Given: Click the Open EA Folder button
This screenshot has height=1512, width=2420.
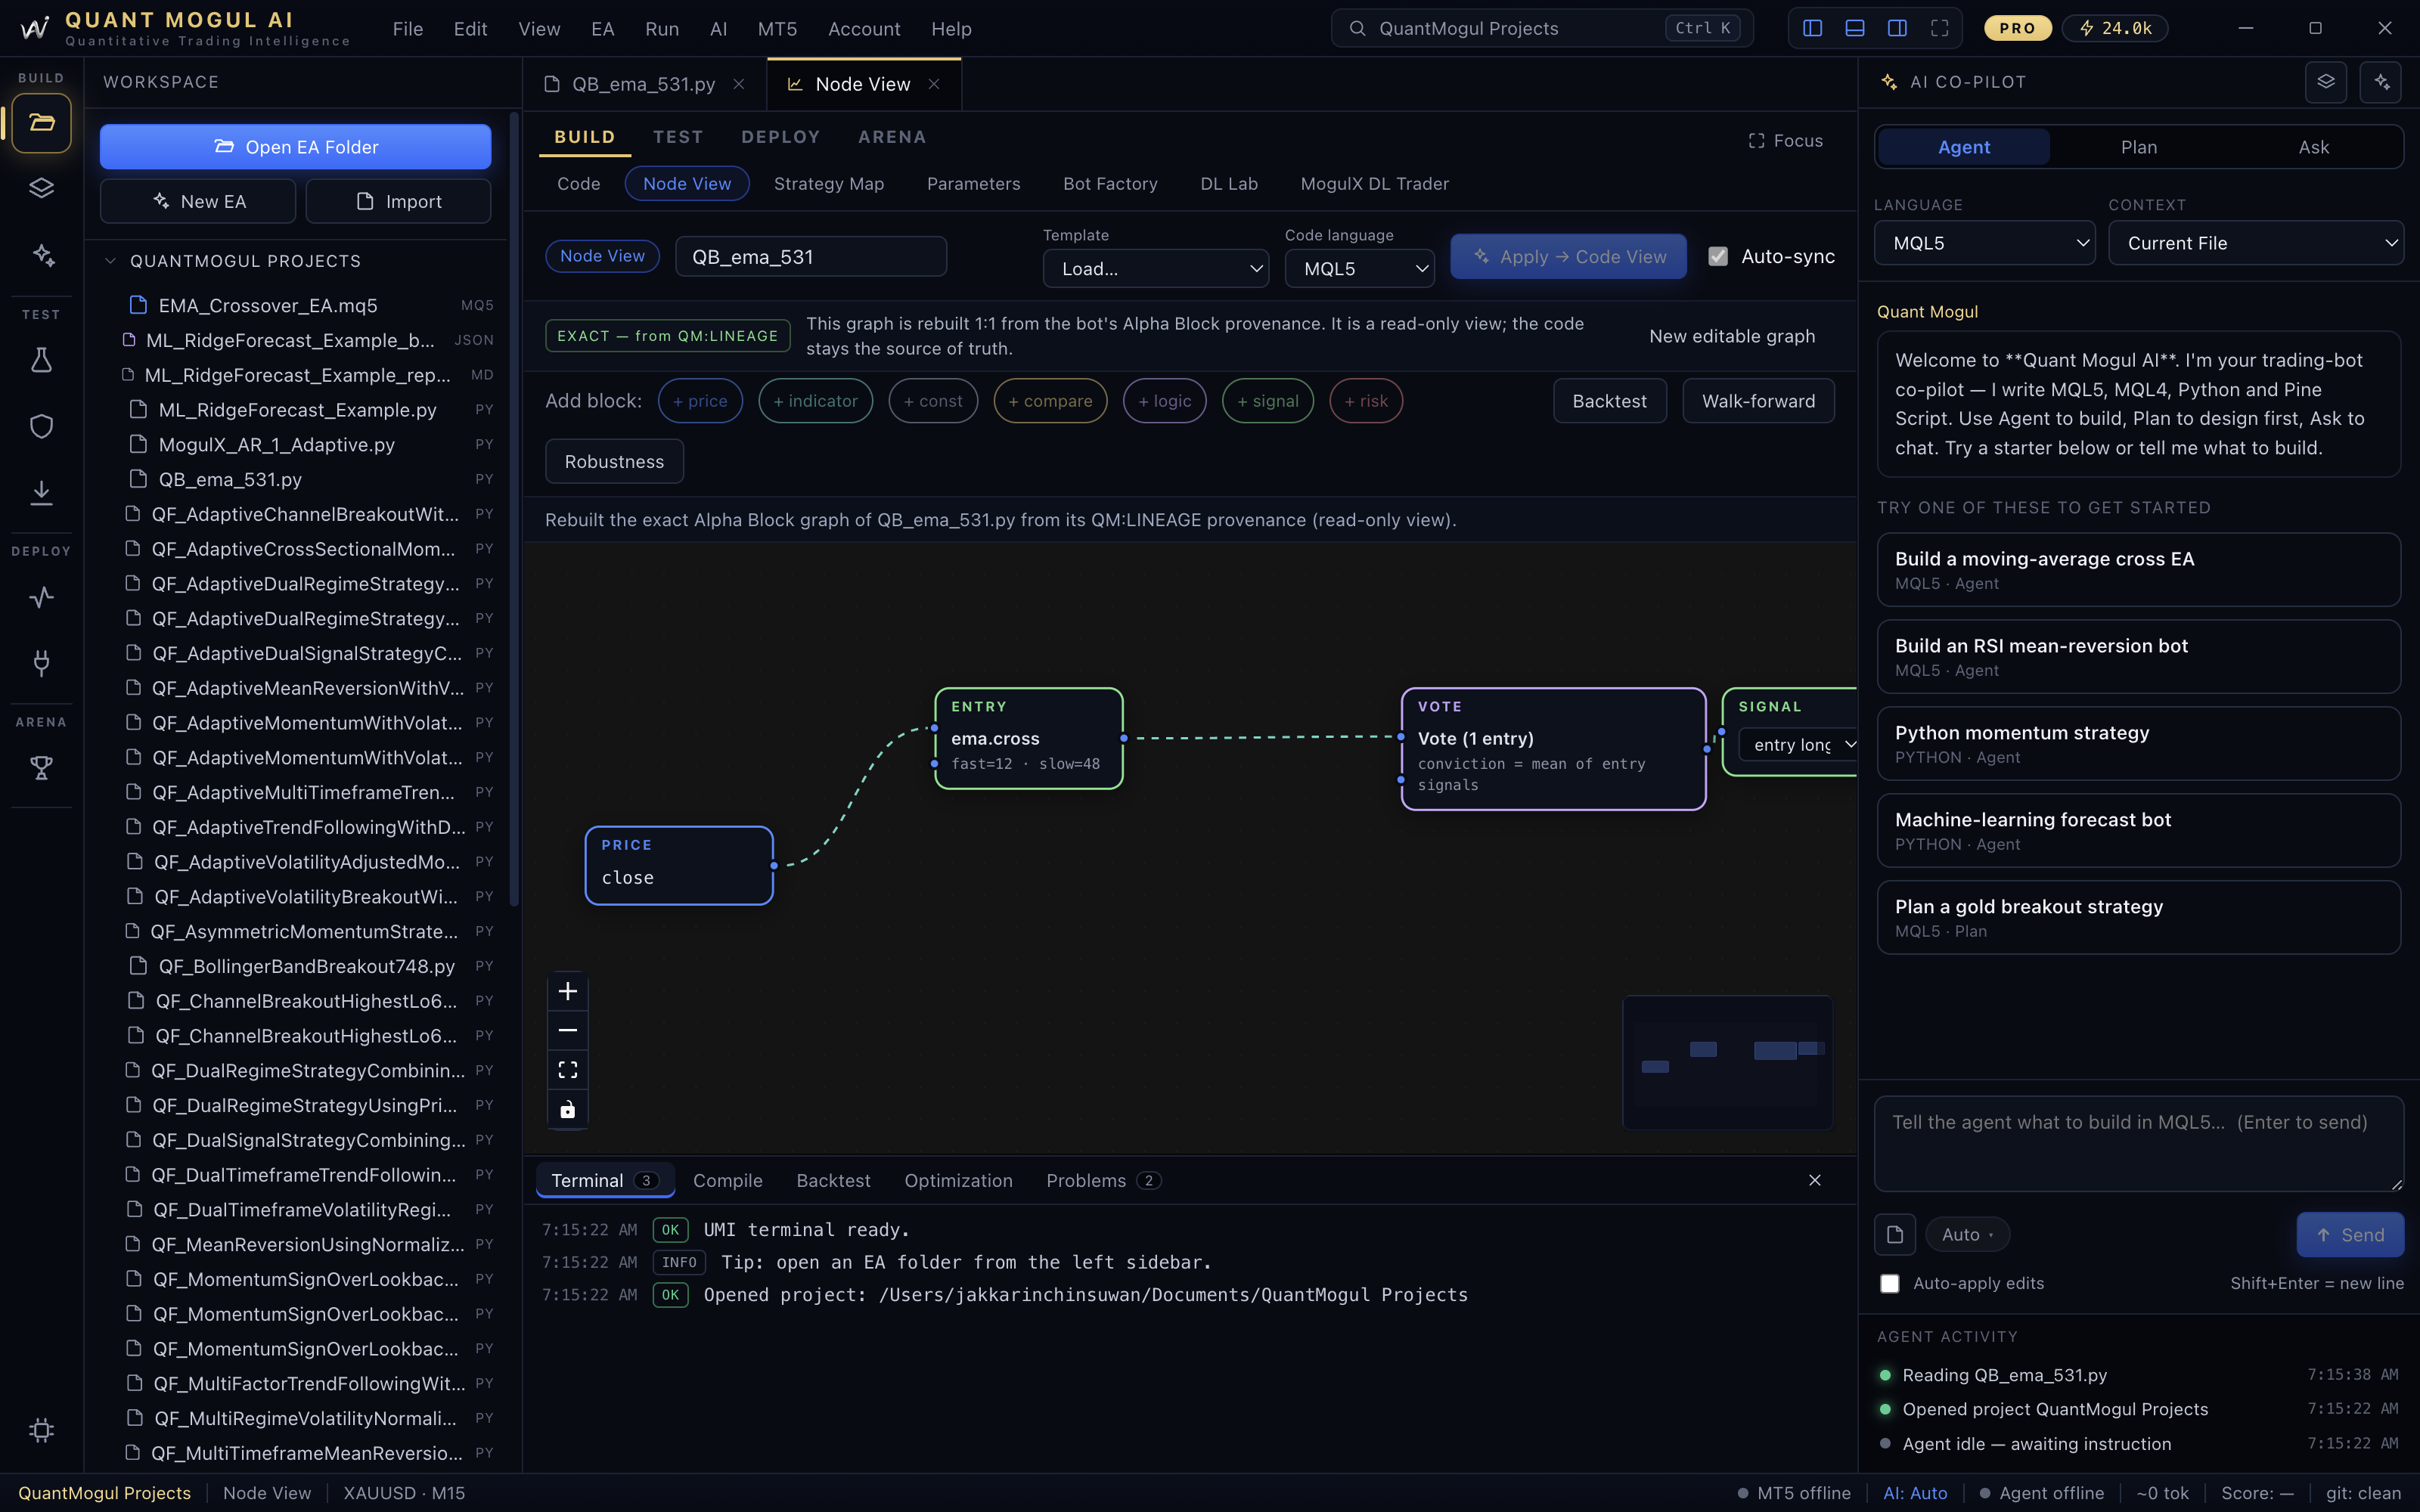Looking at the screenshot, I should click(296, 147).
